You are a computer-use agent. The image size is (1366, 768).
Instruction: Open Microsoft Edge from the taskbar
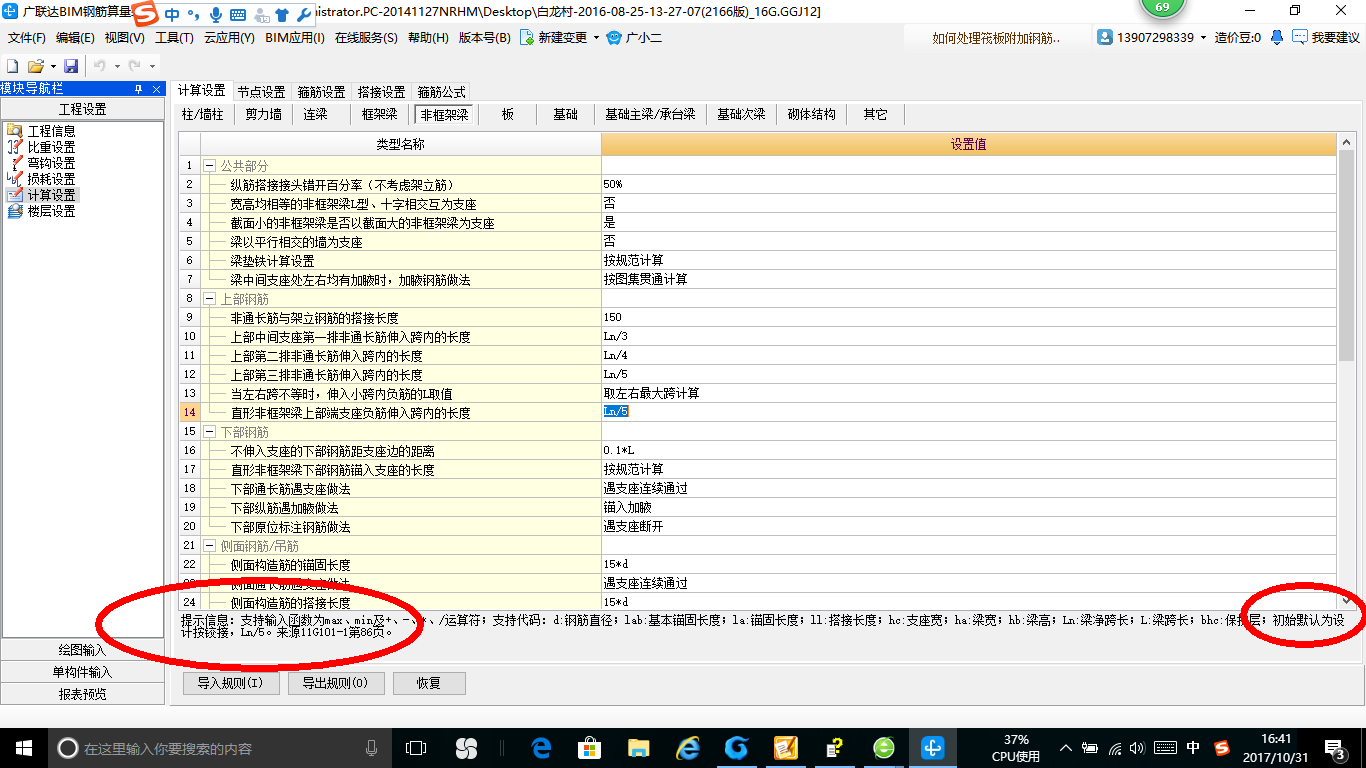tap(542, 747)
